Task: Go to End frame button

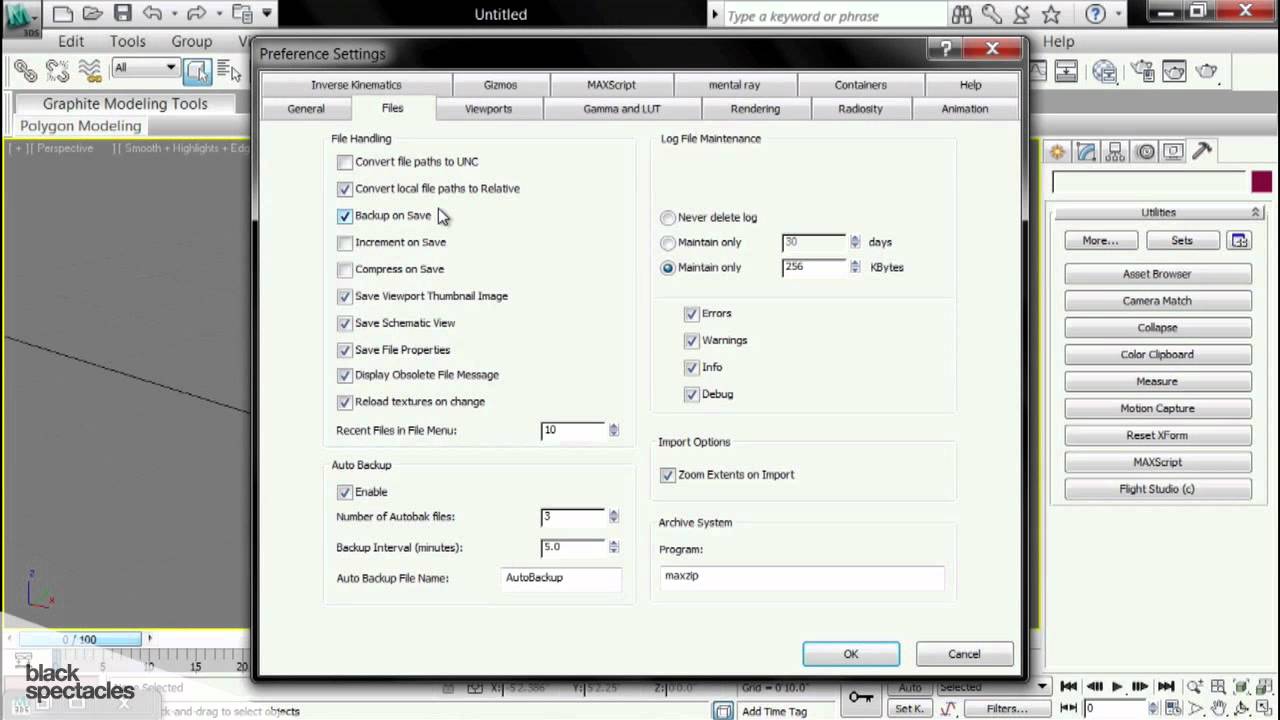Action: coord(1165,687)
